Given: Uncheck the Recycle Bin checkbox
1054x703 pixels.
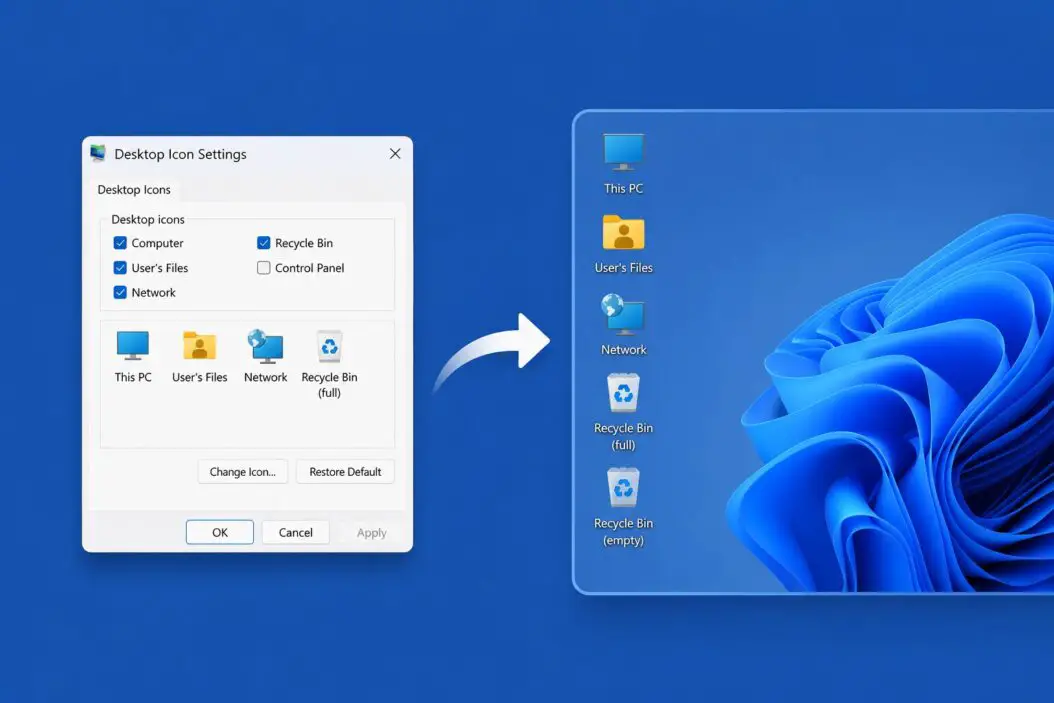Looking at the screenshot, I should [x=264, y=243].
